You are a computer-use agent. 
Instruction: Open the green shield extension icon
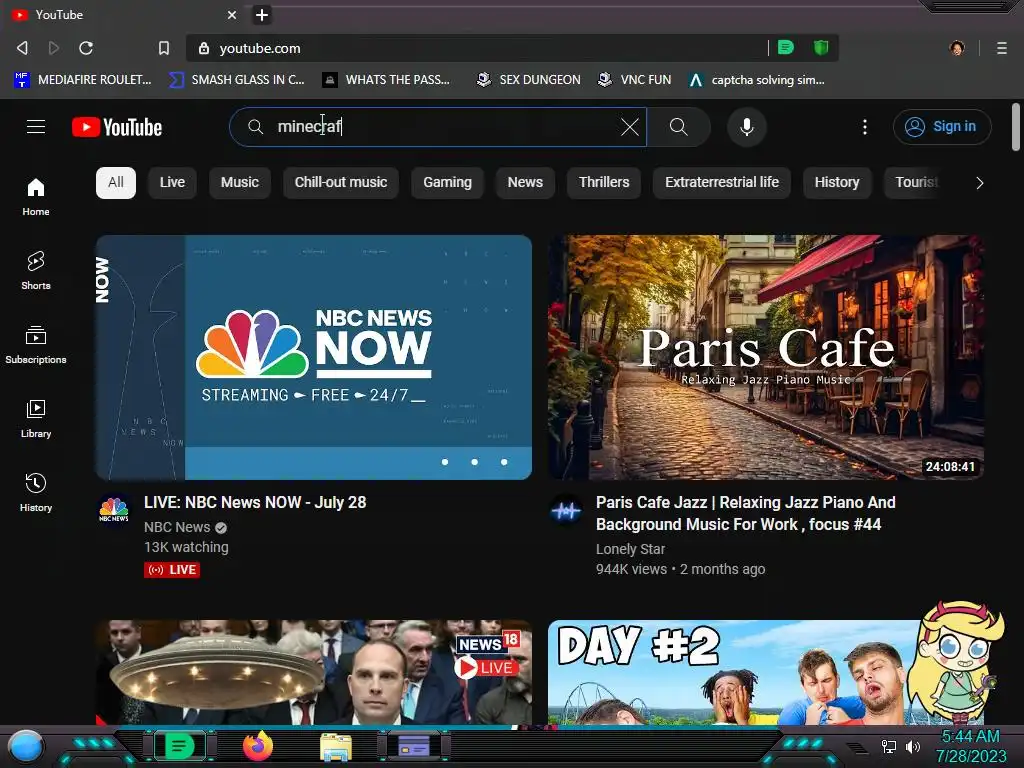coord(821,47)
